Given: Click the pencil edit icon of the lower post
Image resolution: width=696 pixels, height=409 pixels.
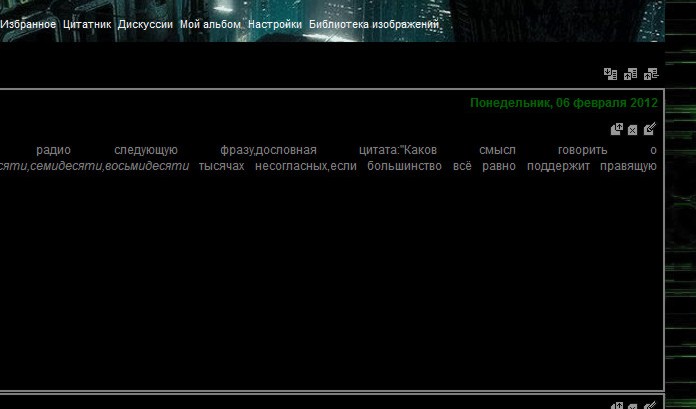Looking at the screenshot, I should click(x=650, y=405).
